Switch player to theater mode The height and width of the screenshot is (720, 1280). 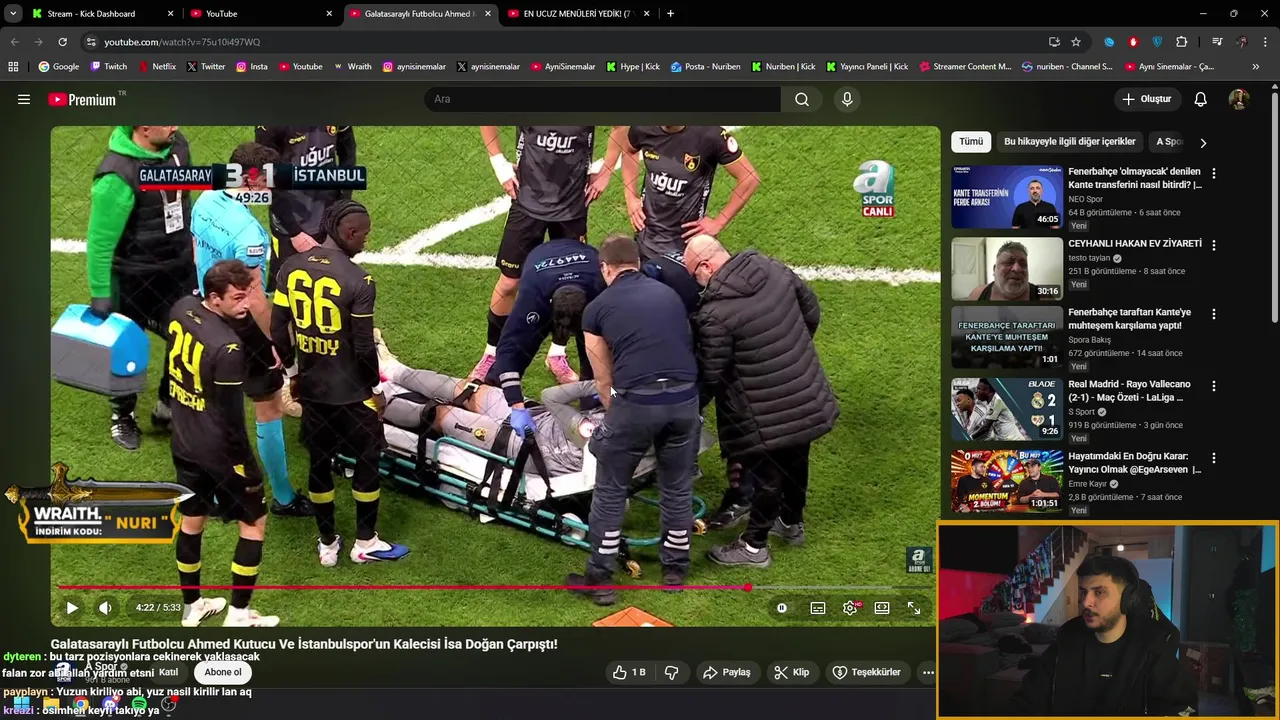pyautogui.click(x=882, y=607)
